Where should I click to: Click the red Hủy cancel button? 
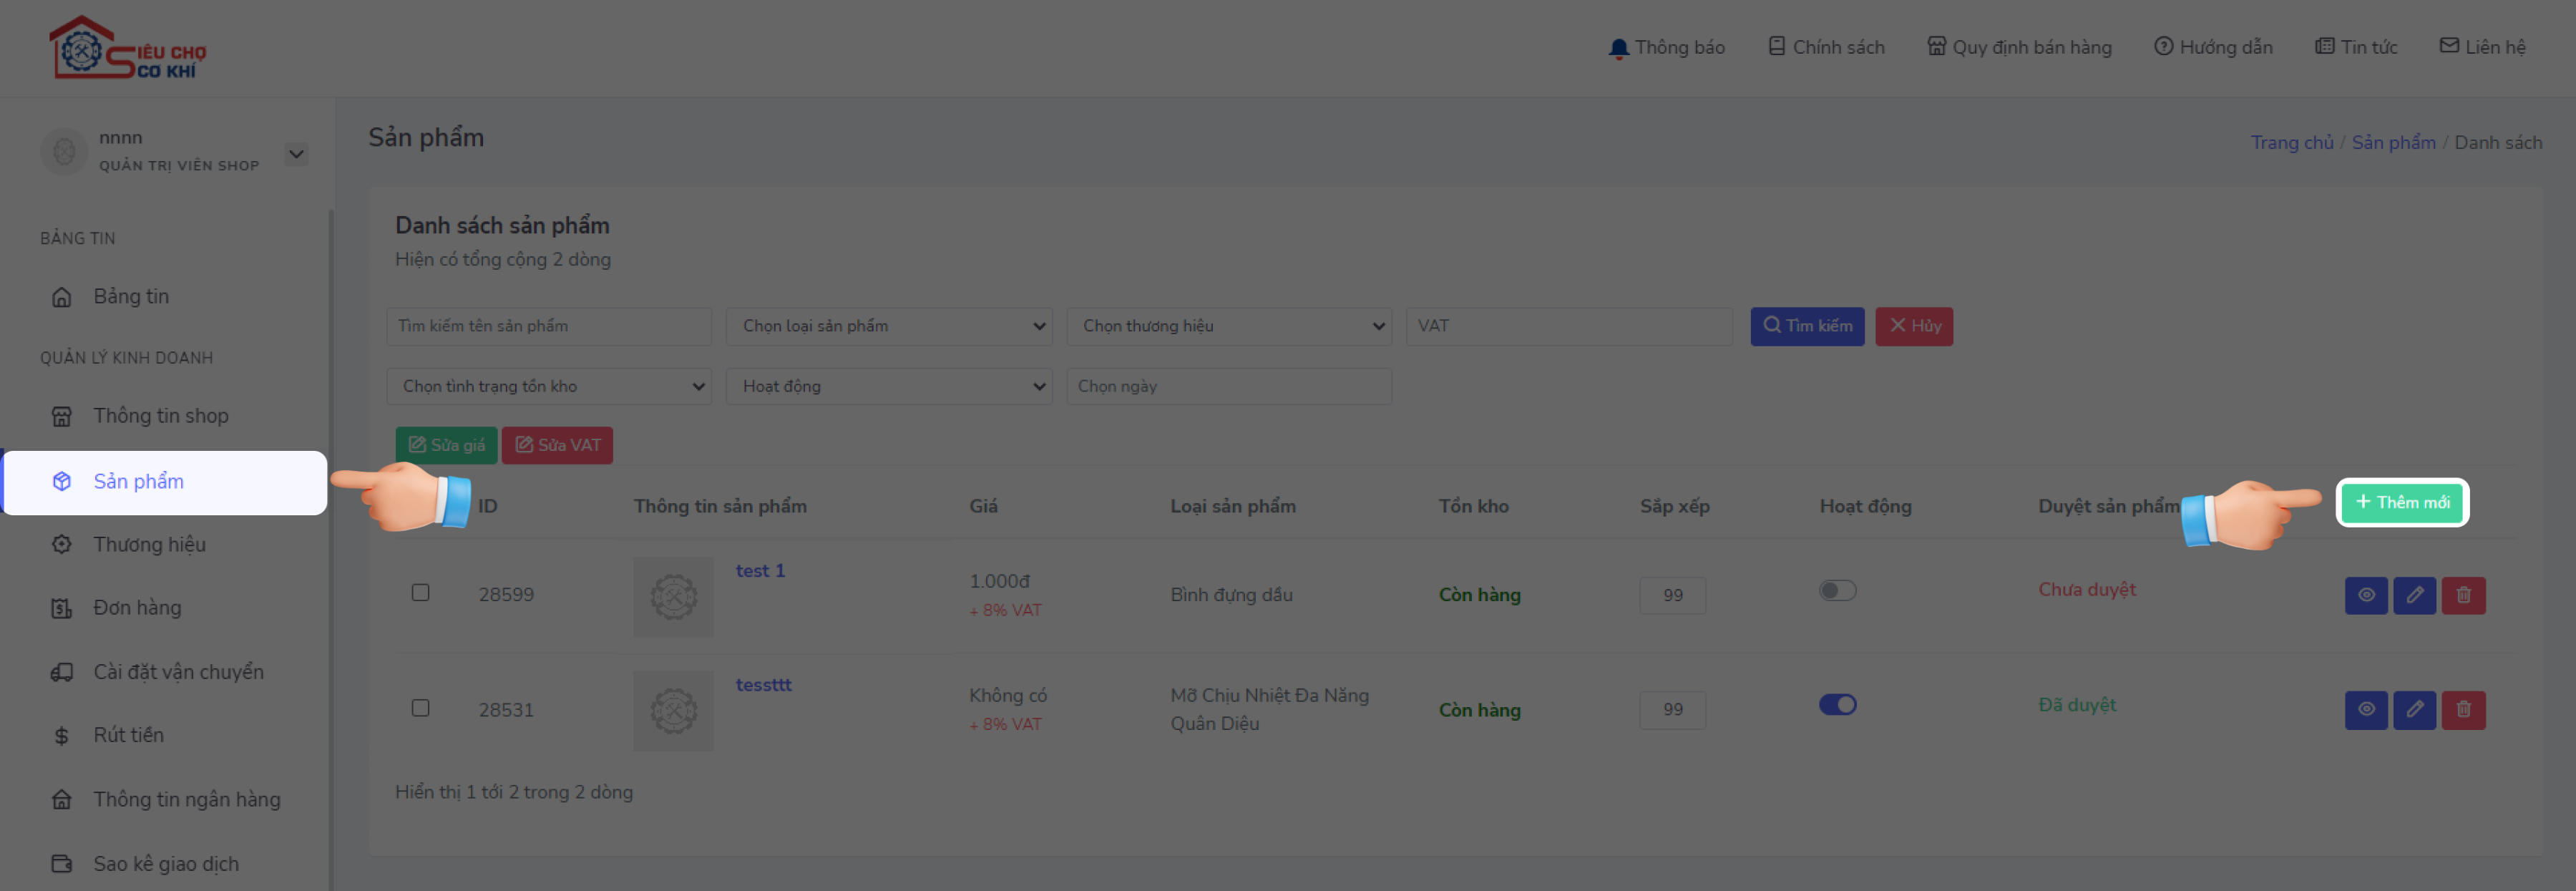coord(1914,326)
